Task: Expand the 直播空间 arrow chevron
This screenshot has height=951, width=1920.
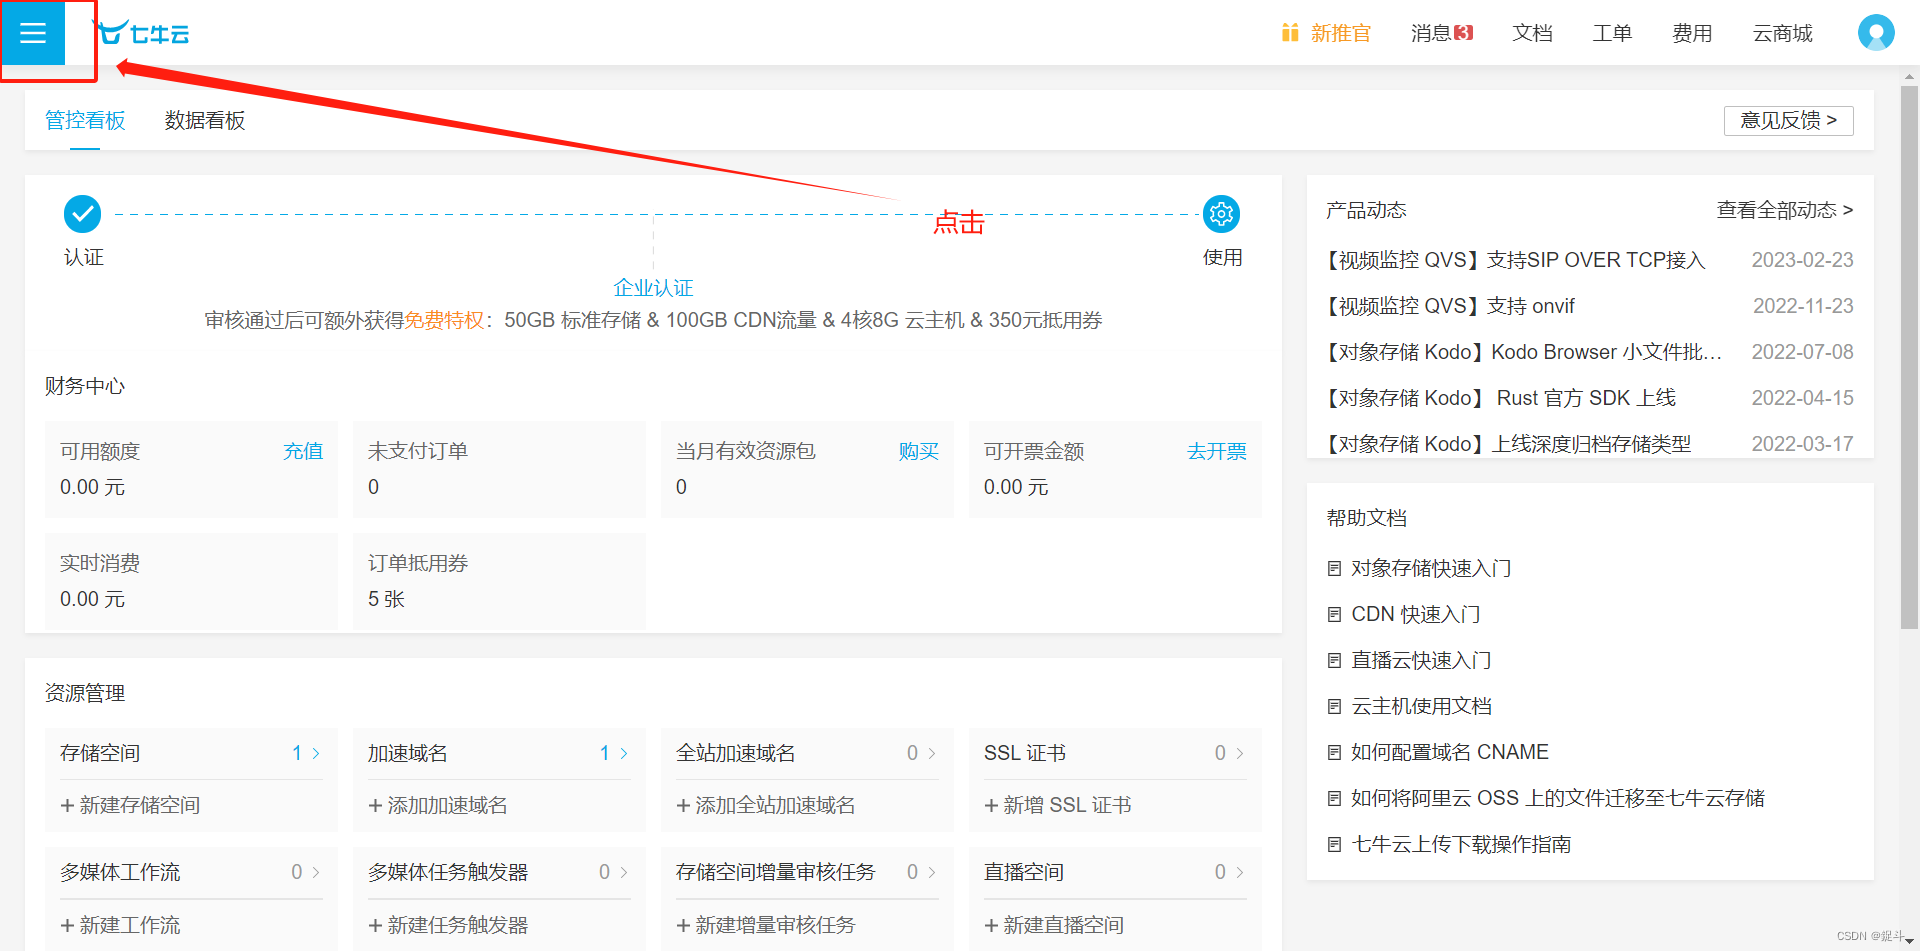Action: [x=1240, y=872]
